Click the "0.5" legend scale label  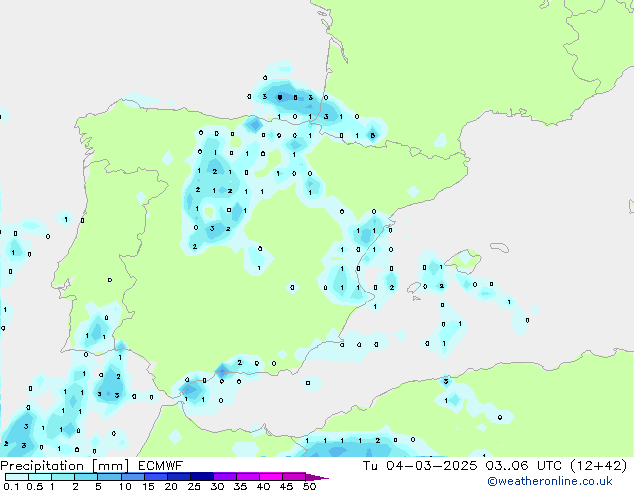pyautogui.click(x=35, y=486)
